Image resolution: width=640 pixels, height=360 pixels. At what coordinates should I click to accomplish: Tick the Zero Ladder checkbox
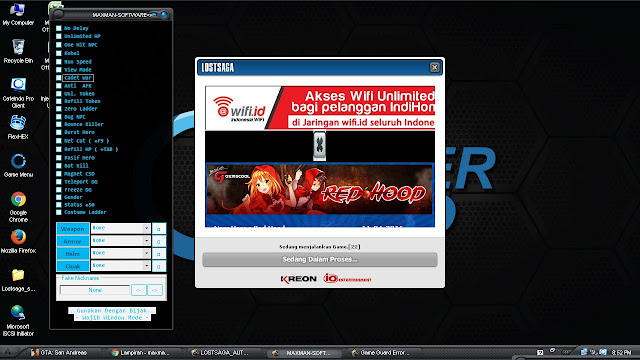click(59, 109)
